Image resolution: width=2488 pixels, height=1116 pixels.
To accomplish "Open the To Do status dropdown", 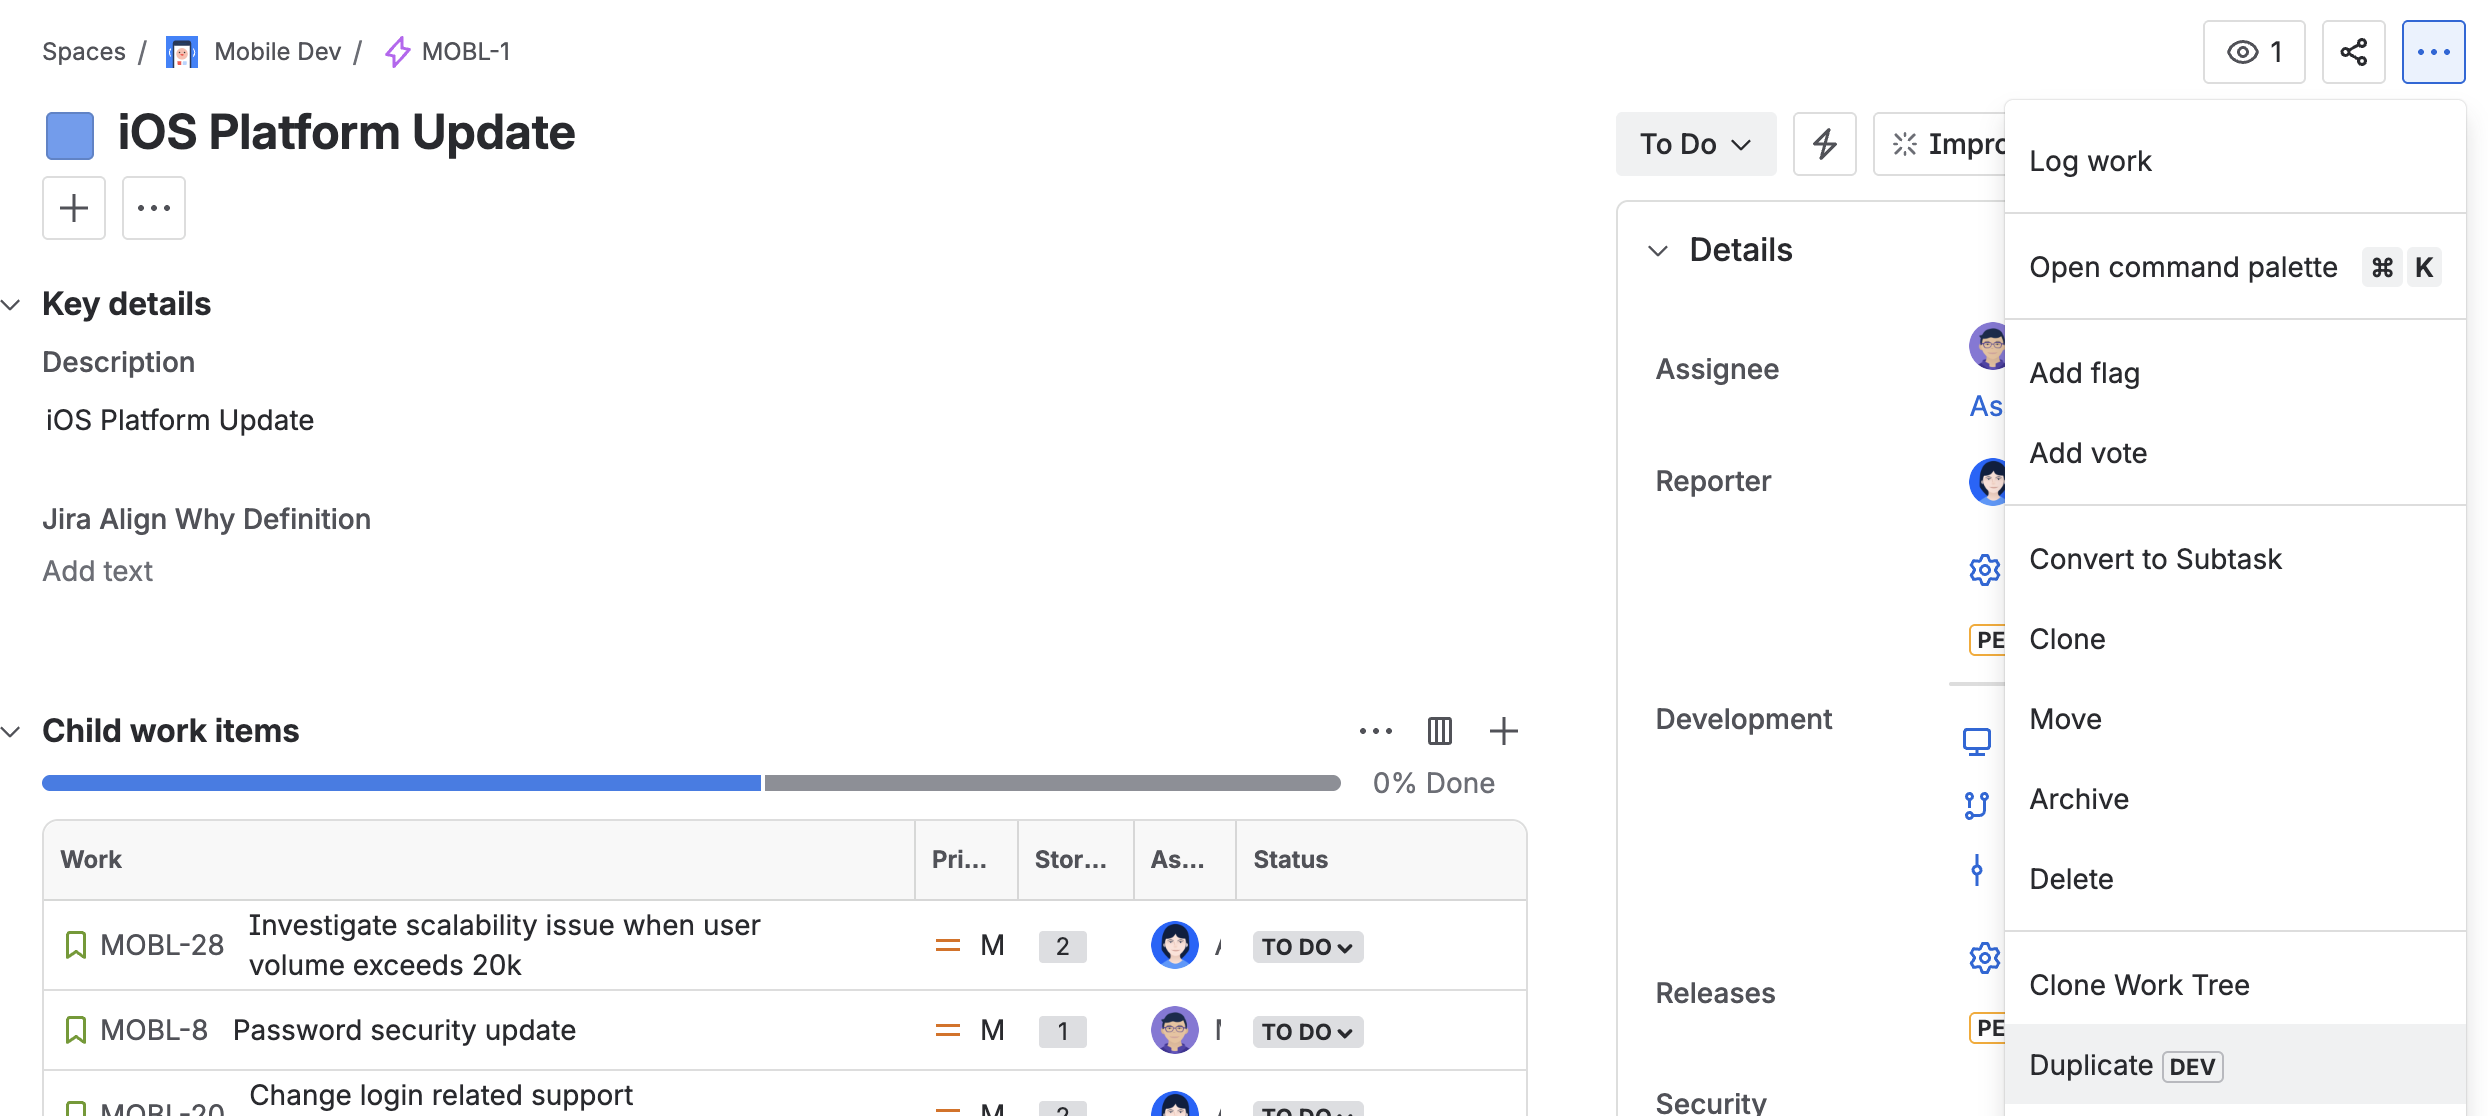I will coord(1695,144).
